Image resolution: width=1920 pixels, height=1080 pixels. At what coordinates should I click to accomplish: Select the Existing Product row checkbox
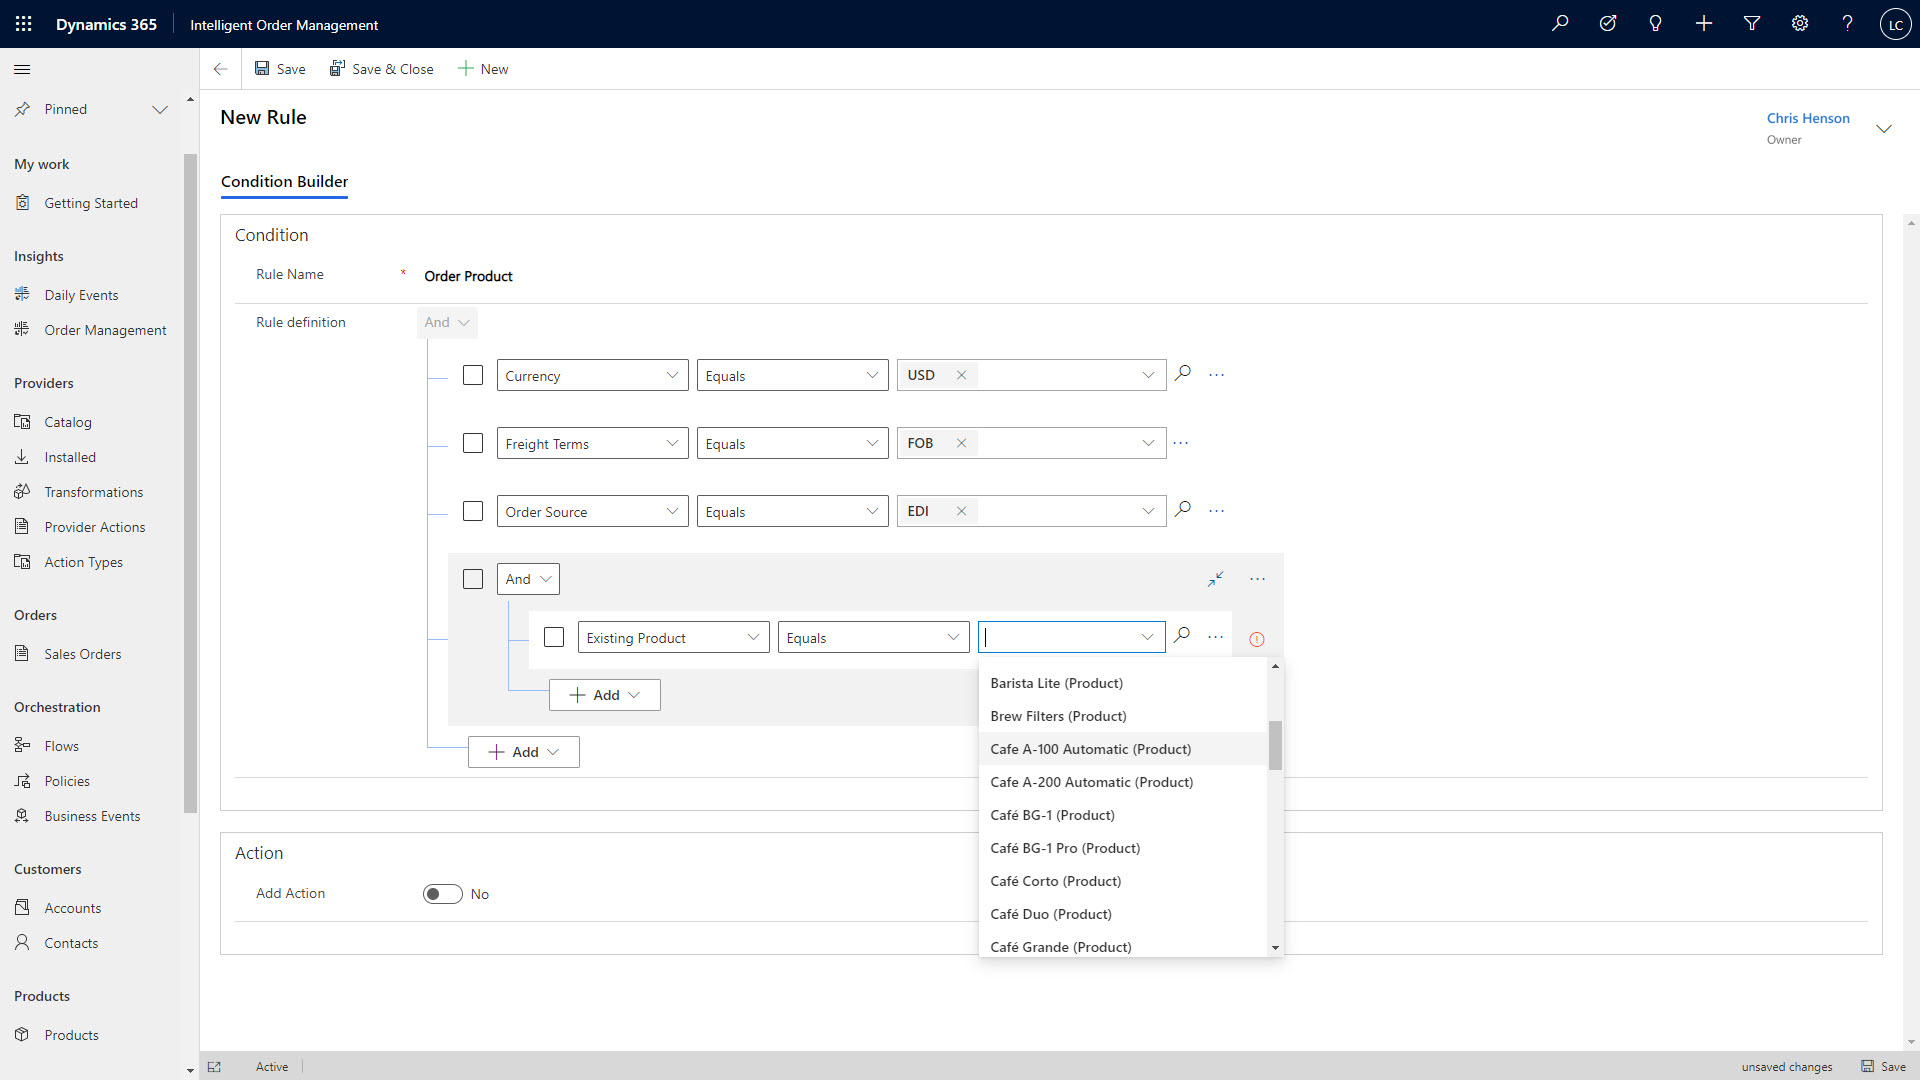coord(554,636)
